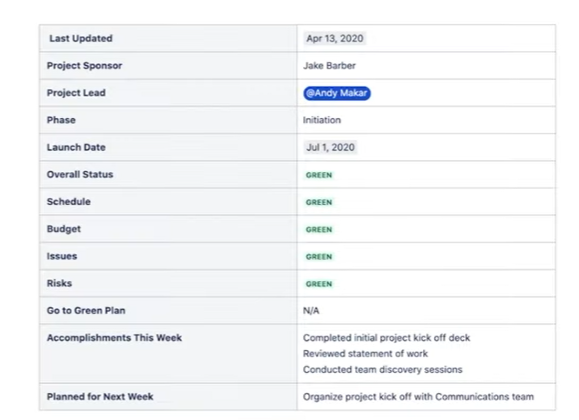The height and width of the screenshot is (420, 579).
Task: Click 'Completed initial project kick off deck' line
Action: (x=386, y=338)
